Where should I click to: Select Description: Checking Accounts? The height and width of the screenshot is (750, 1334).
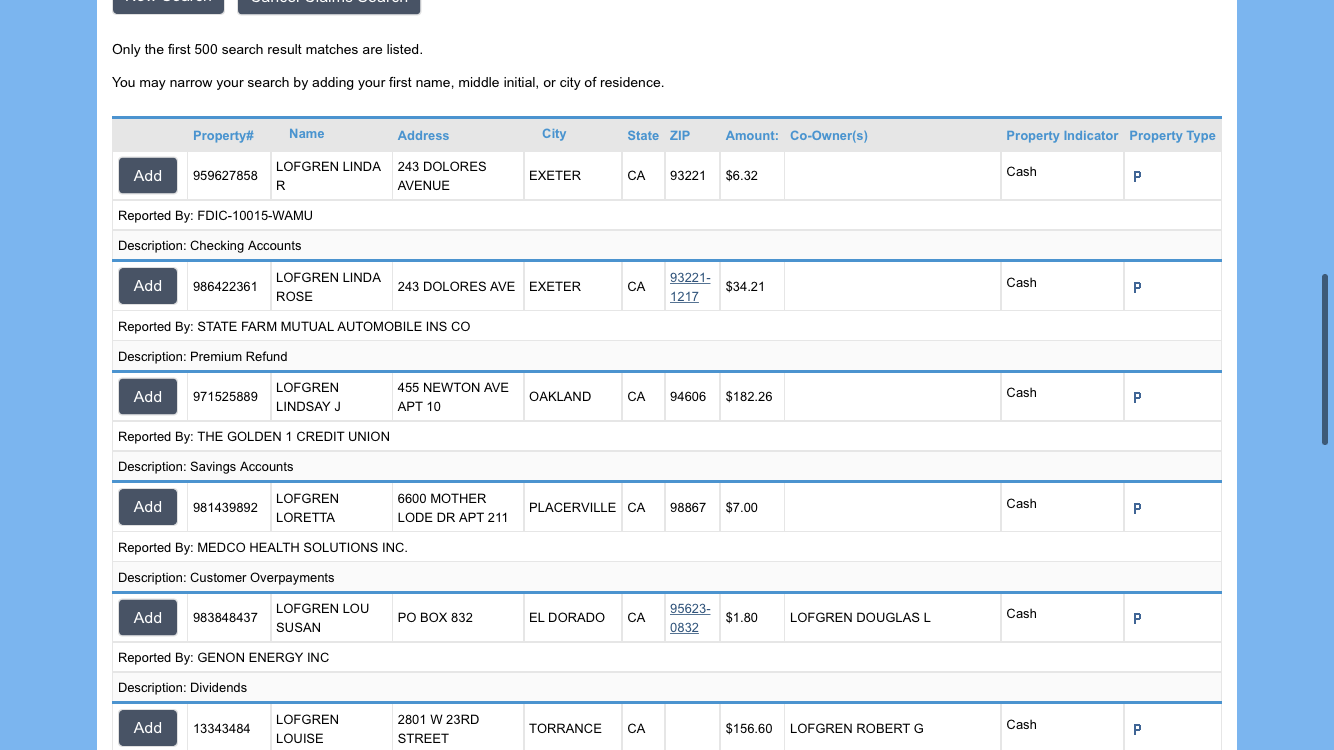pyautogui.click(x=210, y=246)
